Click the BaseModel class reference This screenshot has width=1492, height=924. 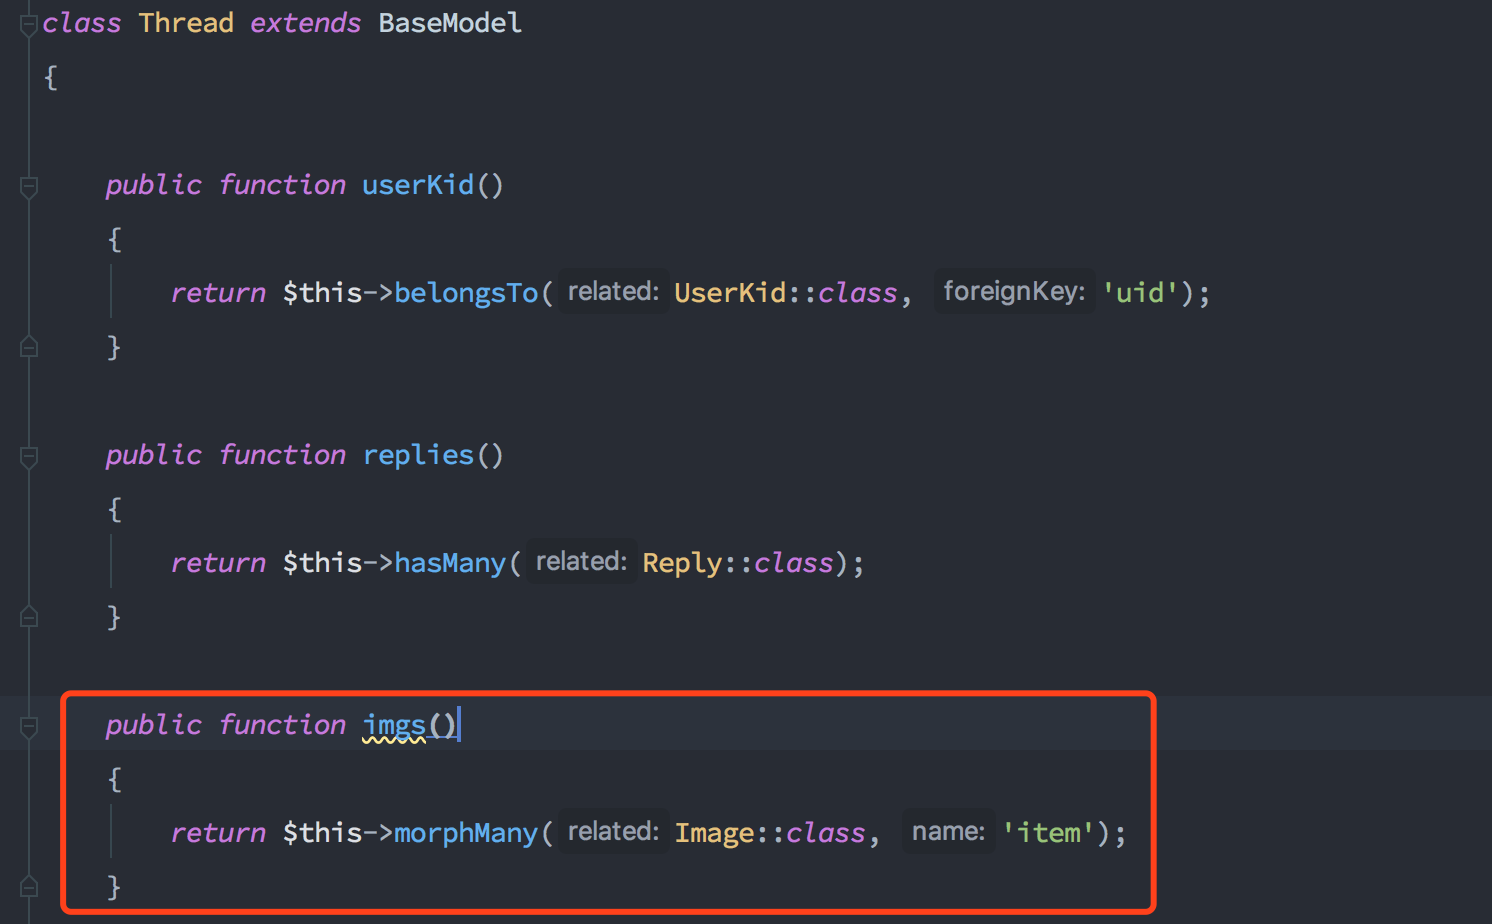click(449, 22)
